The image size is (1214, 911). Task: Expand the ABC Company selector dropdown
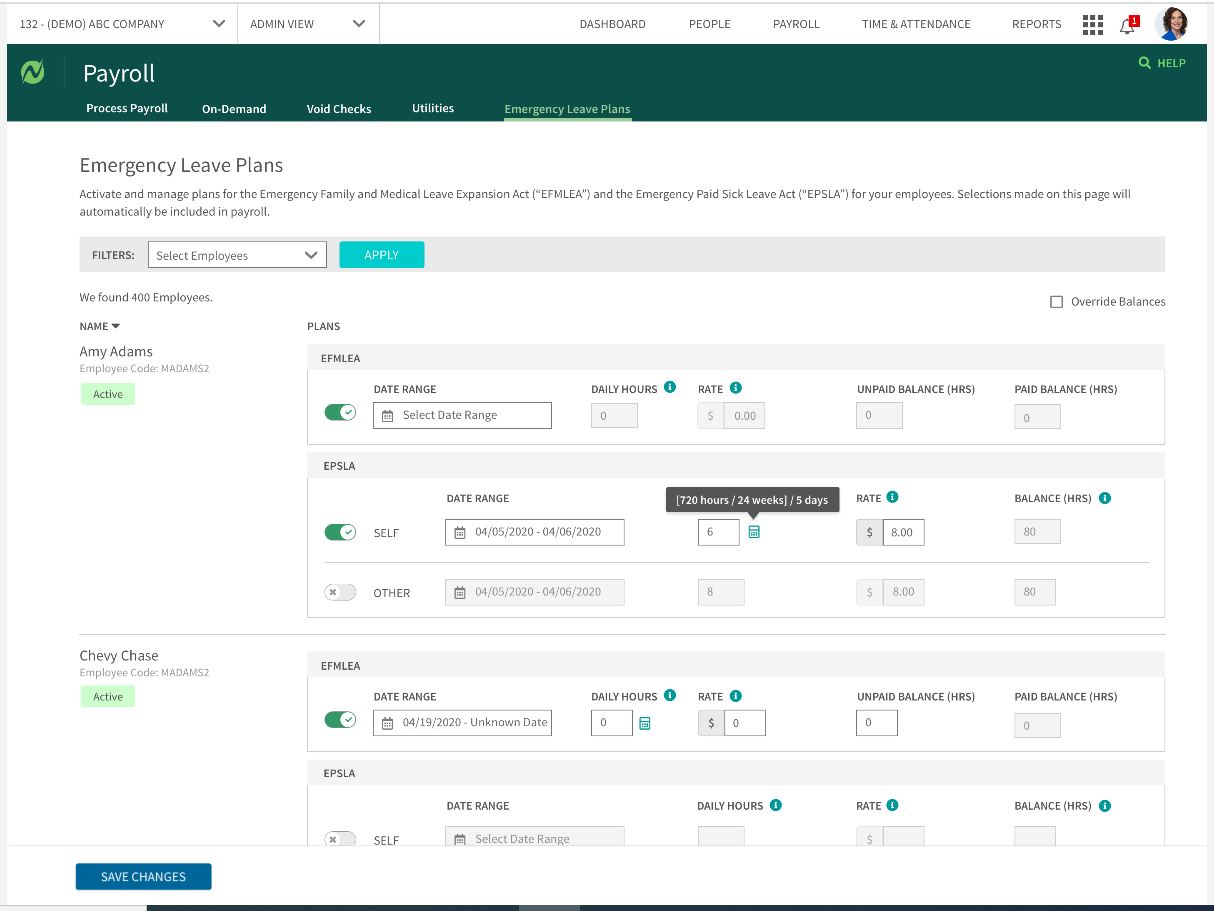tap(122, 24)
